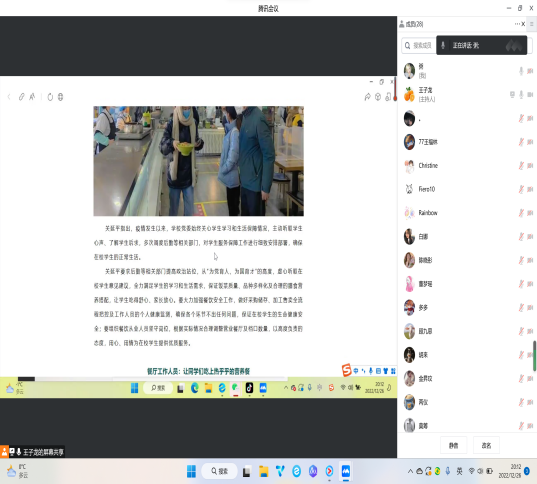Viewport: 537px width, 484px height.
Task: Click the volume speaker tray icon
Action: coord(480,471)
